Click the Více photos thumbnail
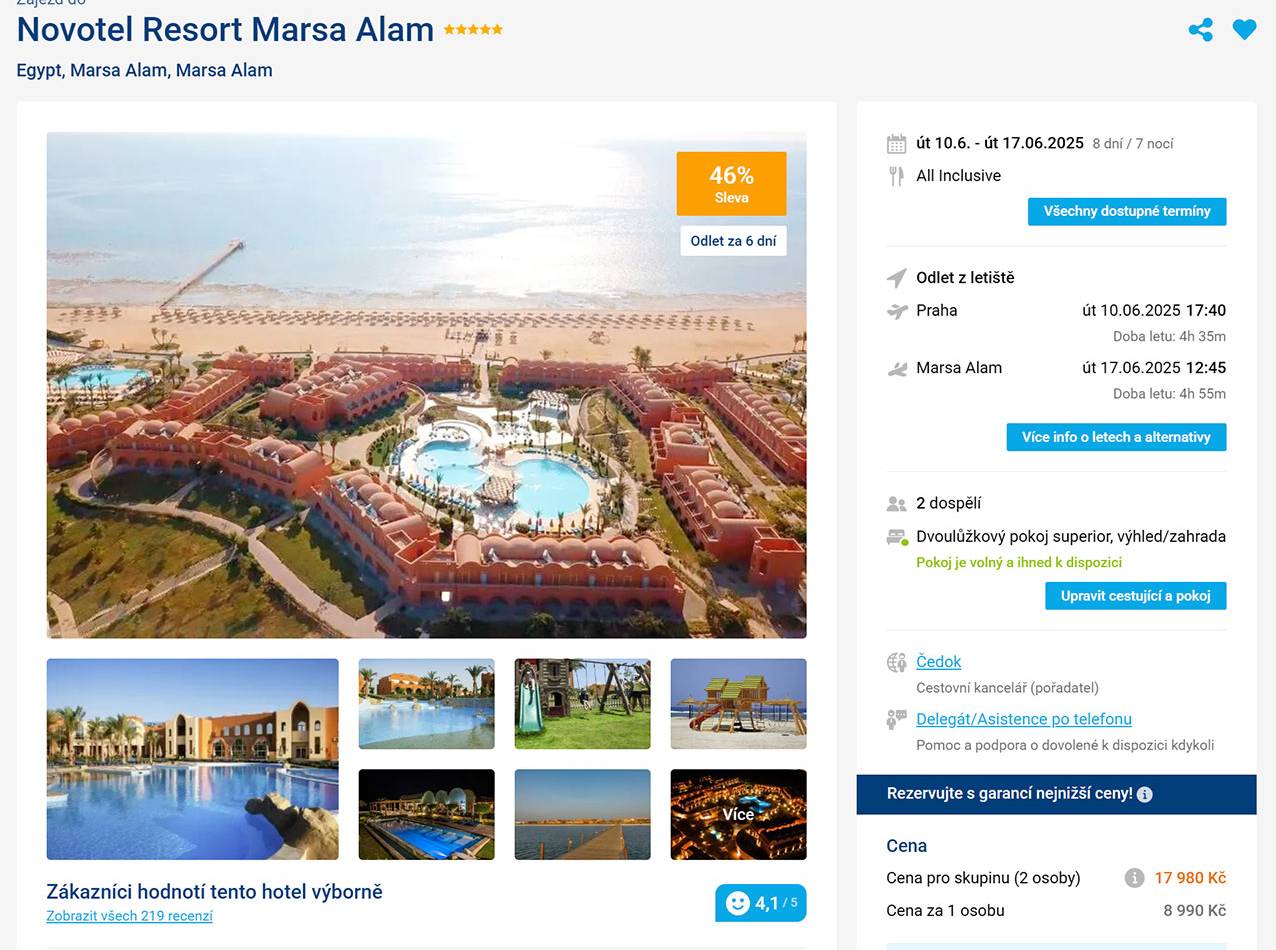The height and width of the screenshot is (950, 1276). coord(738,814)
